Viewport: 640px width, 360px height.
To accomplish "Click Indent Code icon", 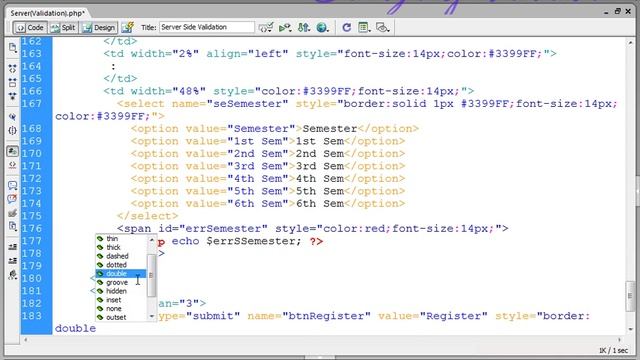I will [12, 247].
